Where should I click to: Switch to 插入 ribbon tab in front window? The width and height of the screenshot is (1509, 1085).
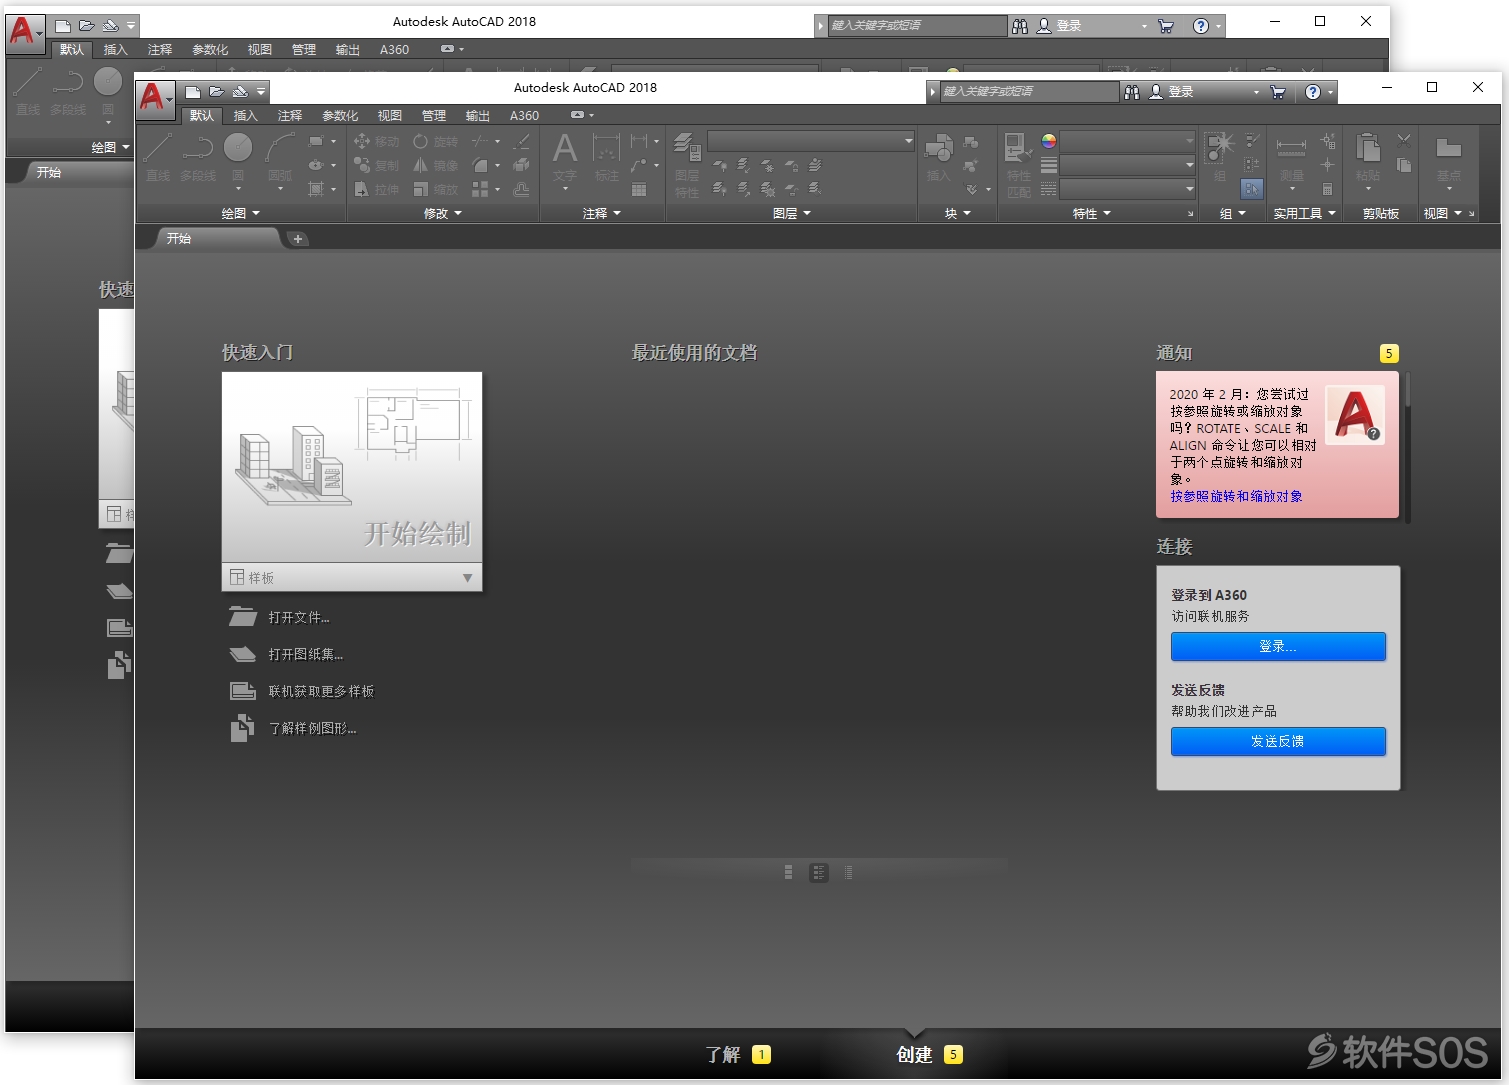click(x=245, y=115)
